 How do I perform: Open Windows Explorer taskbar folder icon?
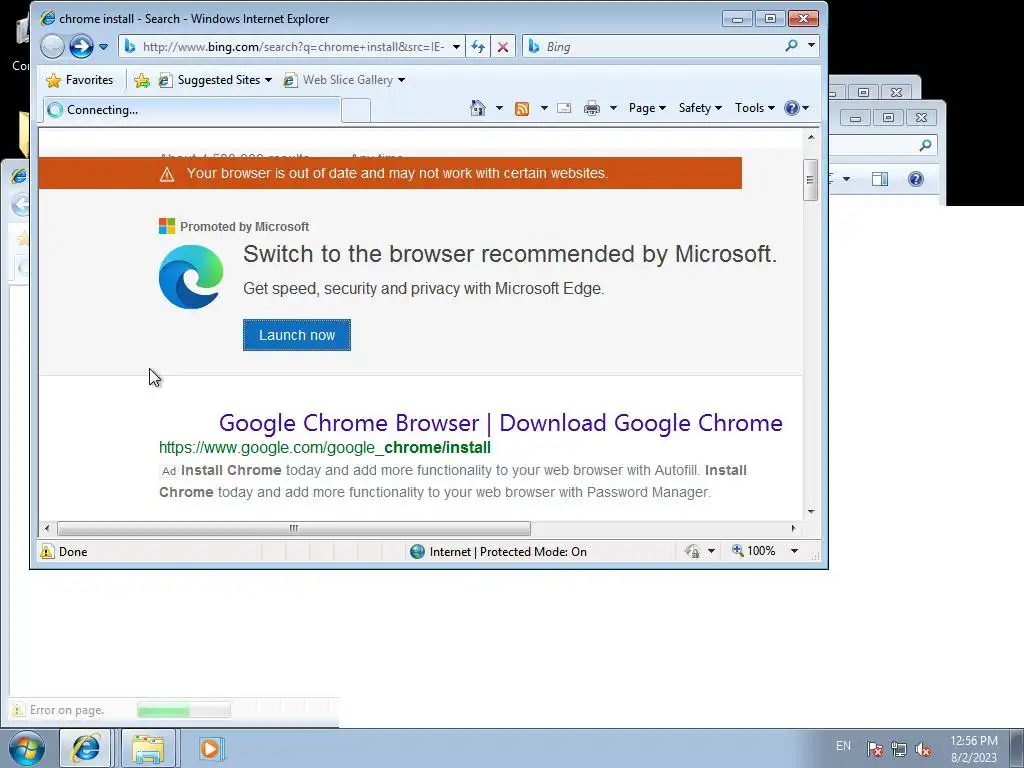[148, 748]
